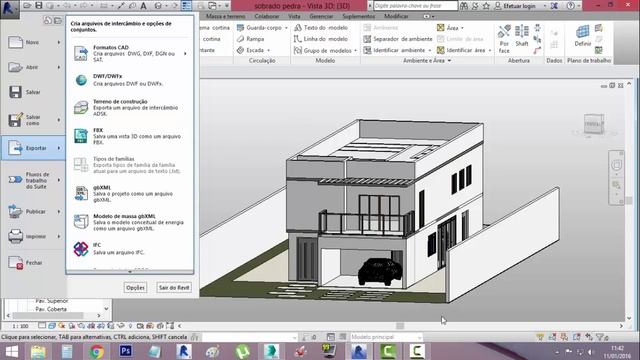Open Photoshop from the taskbar
The image size is (640, 360).
pos(125,351)
